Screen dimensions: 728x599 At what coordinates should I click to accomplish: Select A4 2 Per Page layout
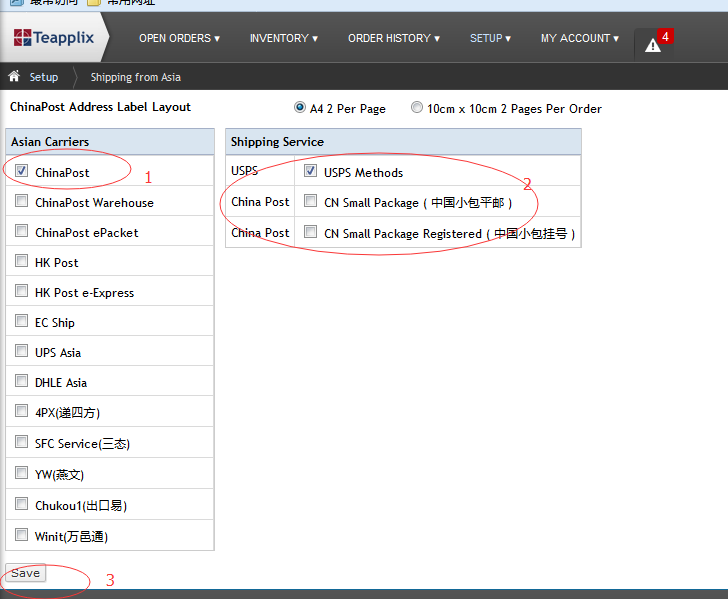point(300,108)
